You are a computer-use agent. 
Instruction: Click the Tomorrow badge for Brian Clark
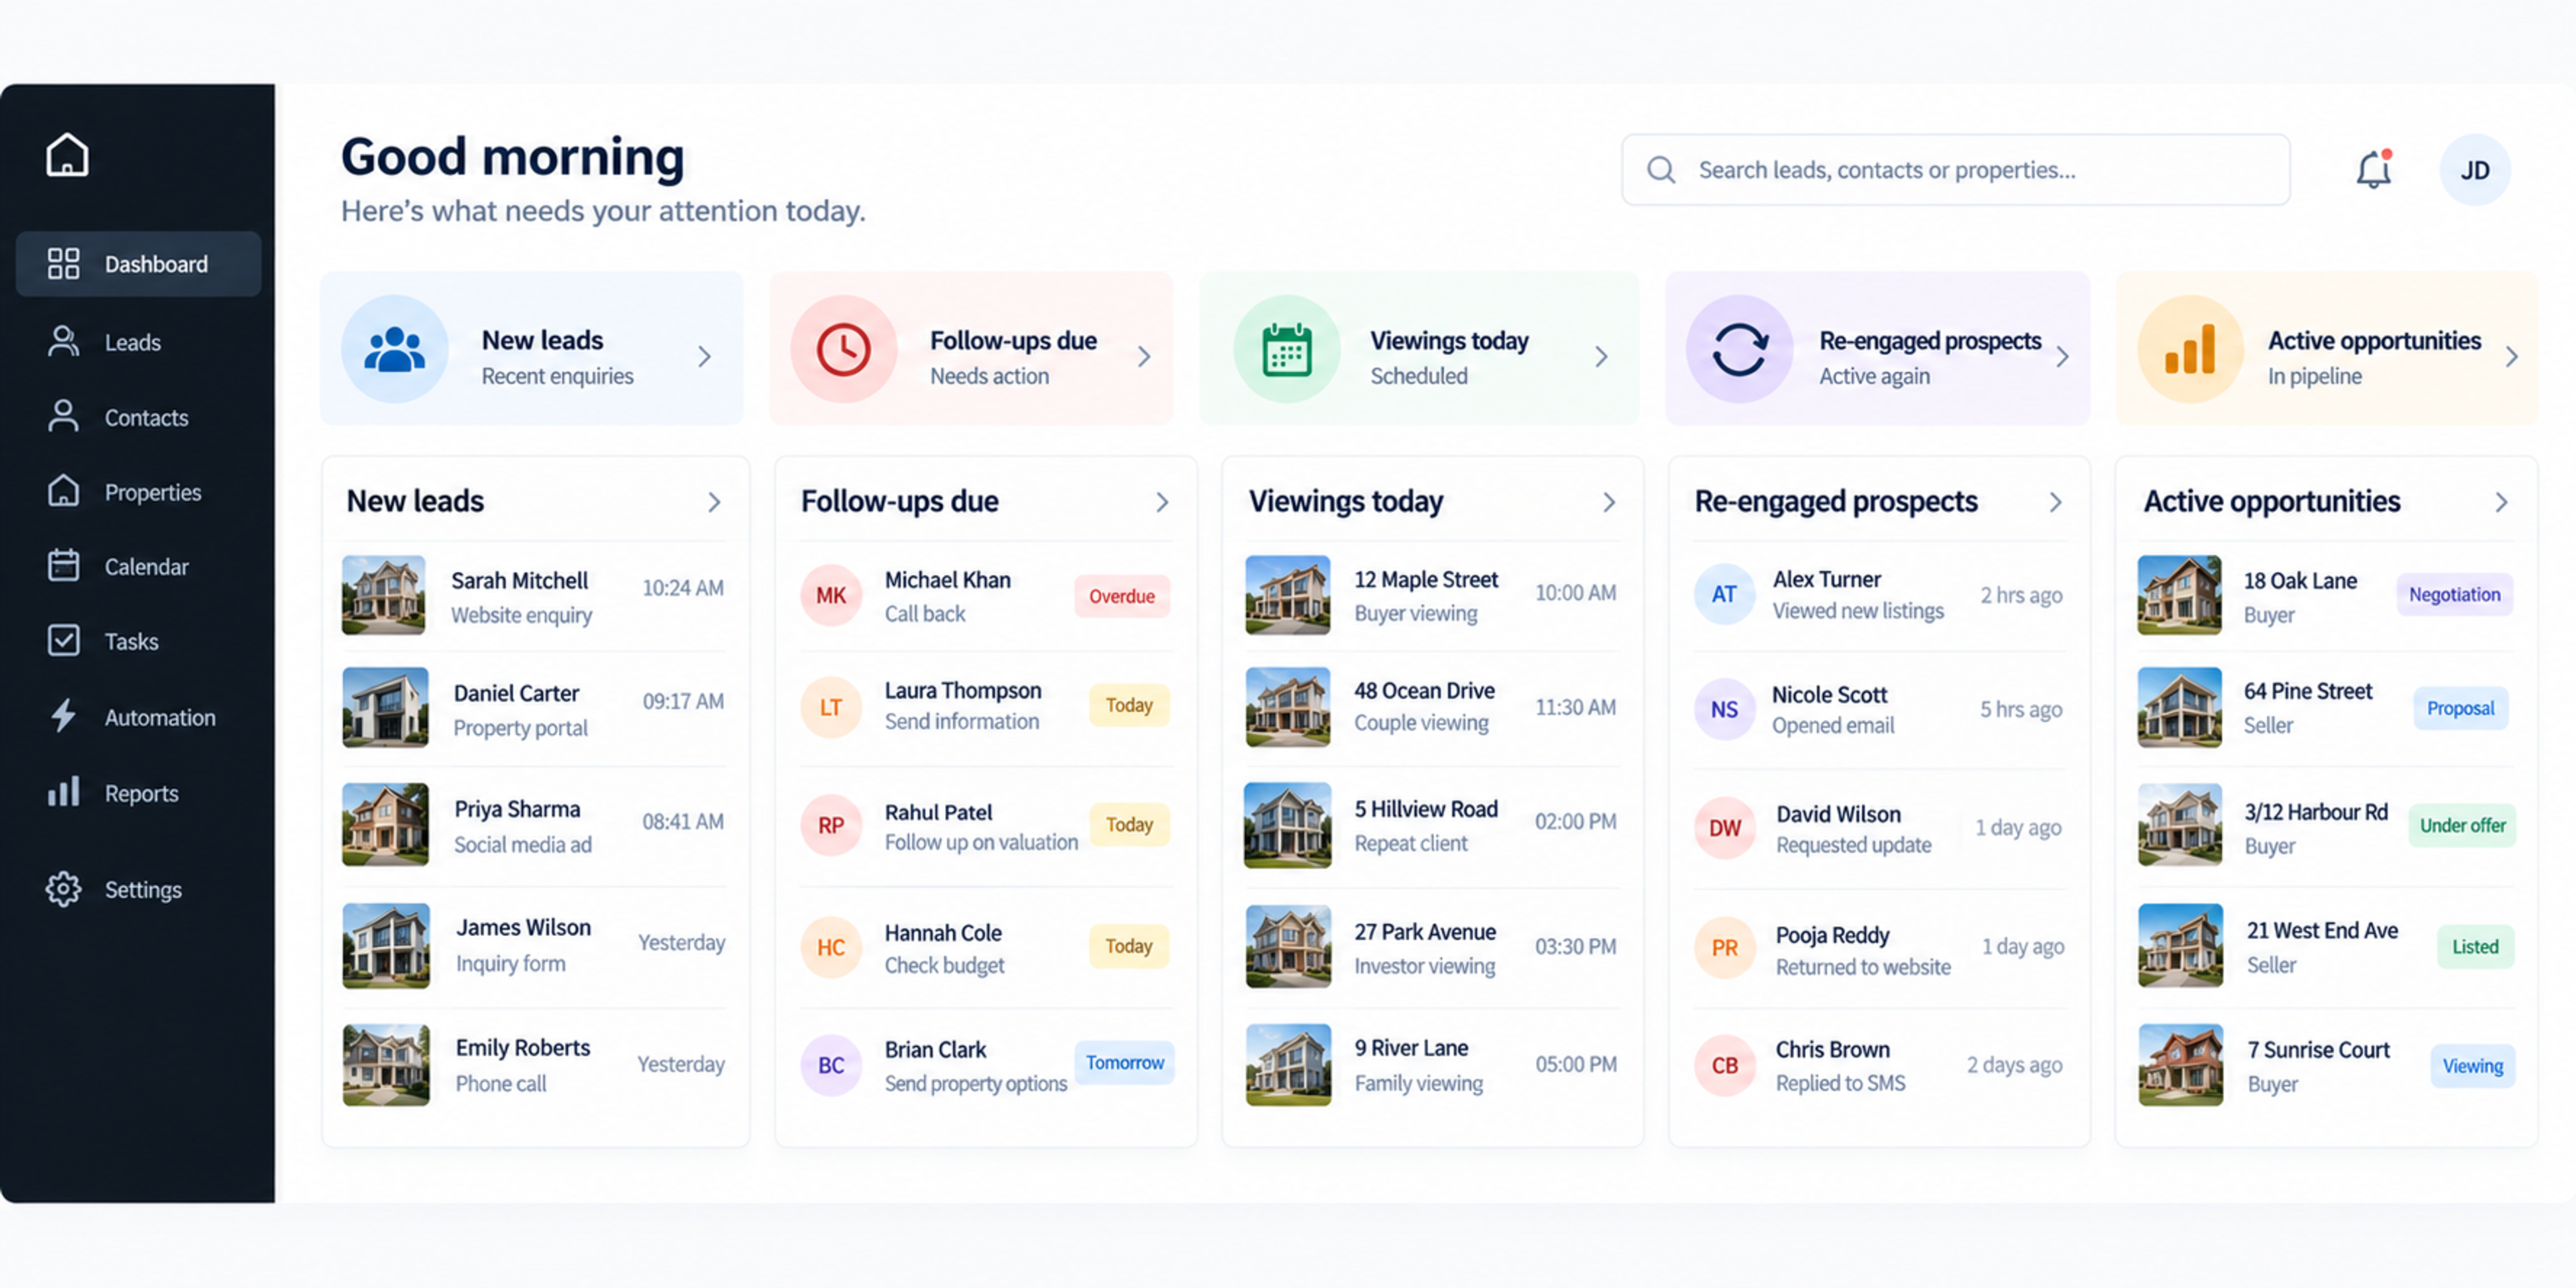[1125, 1062]
